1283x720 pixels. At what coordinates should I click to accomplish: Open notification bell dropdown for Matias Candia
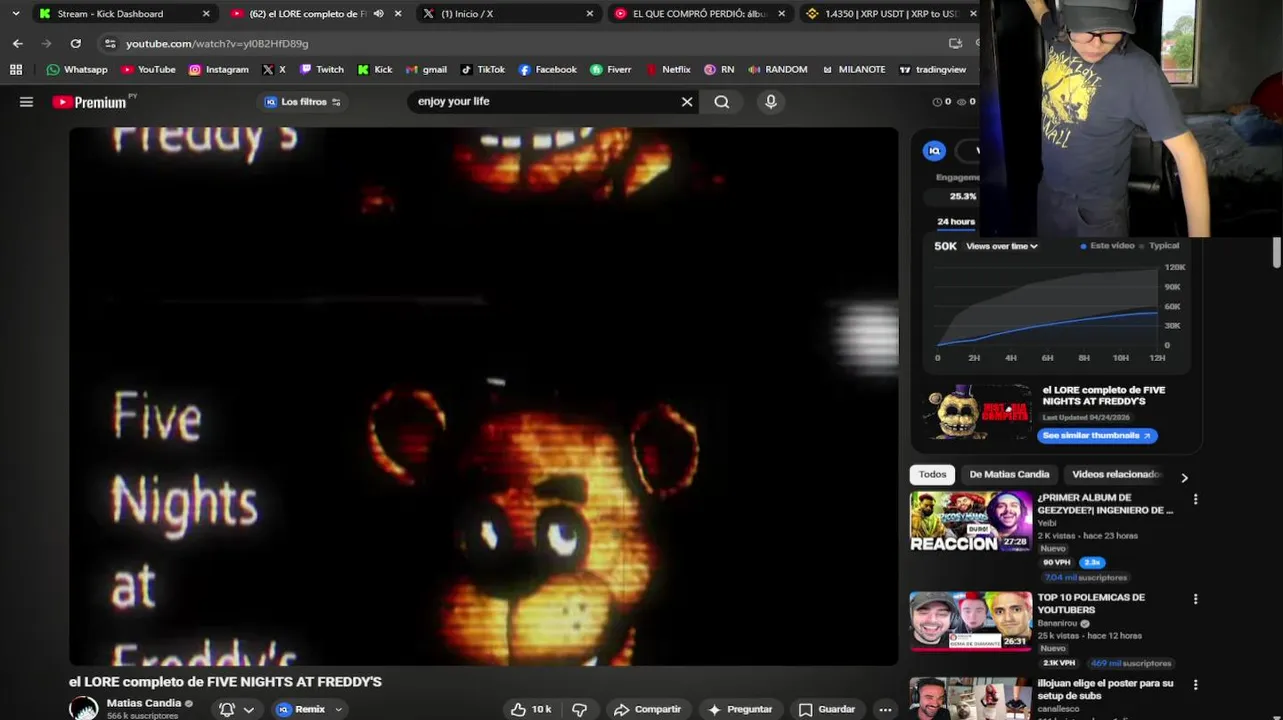click(237, 709)
